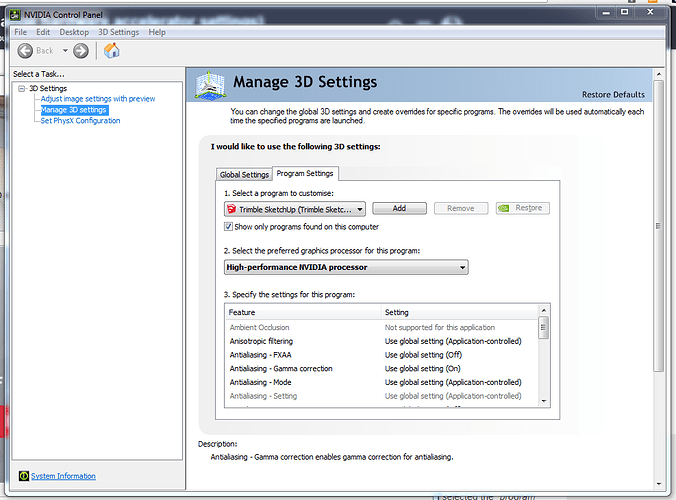Click the Manage 3D Settings header icon
Image resolution: width=676 pixels, height=500 pixels.
coord(210,85)
